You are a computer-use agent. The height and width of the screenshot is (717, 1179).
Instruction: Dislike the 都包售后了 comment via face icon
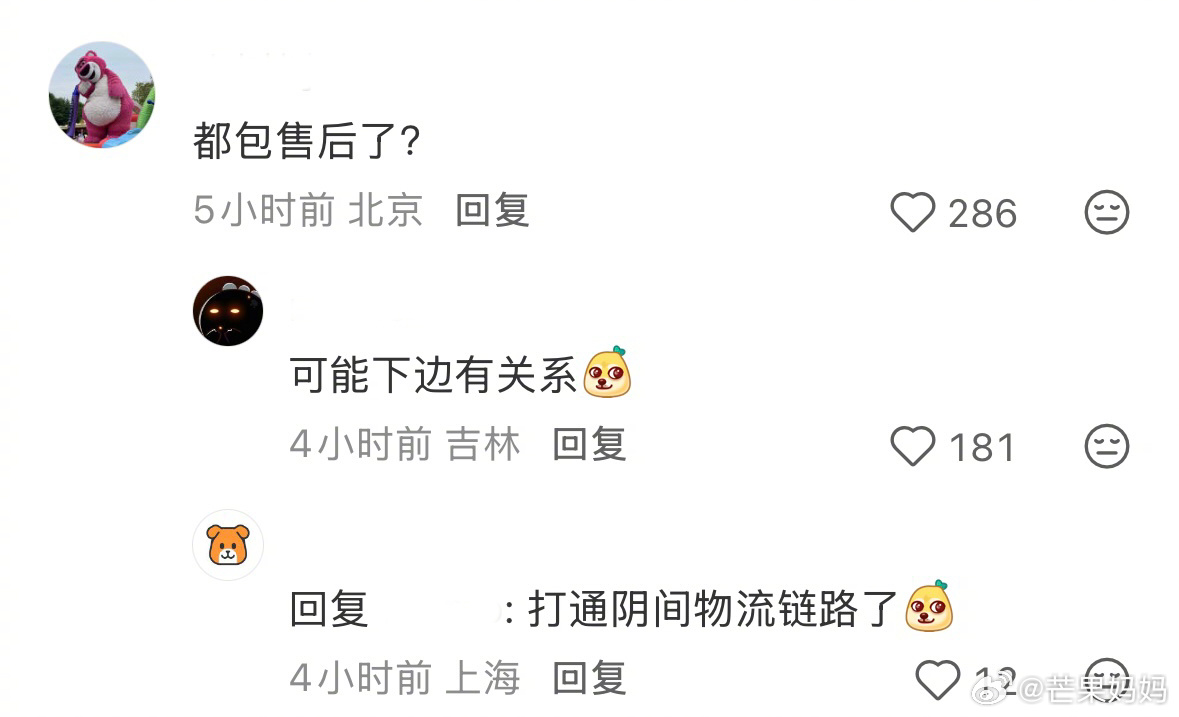pyautogui.click(x=1107, y=212)
